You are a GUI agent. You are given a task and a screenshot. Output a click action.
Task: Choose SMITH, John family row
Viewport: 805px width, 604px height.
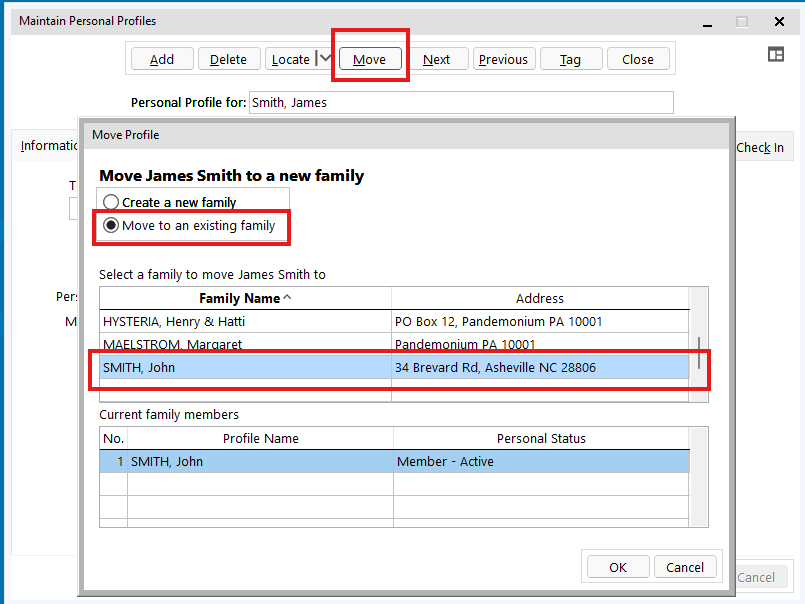(245, 367)
